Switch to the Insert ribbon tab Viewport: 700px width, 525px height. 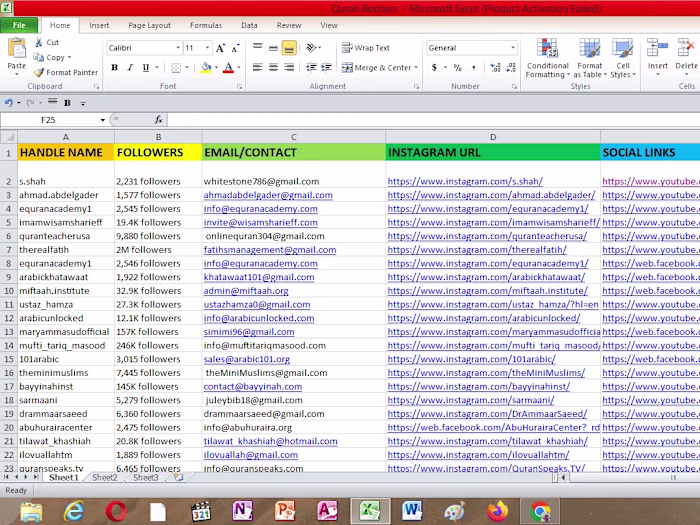click(x=99, y=25)
